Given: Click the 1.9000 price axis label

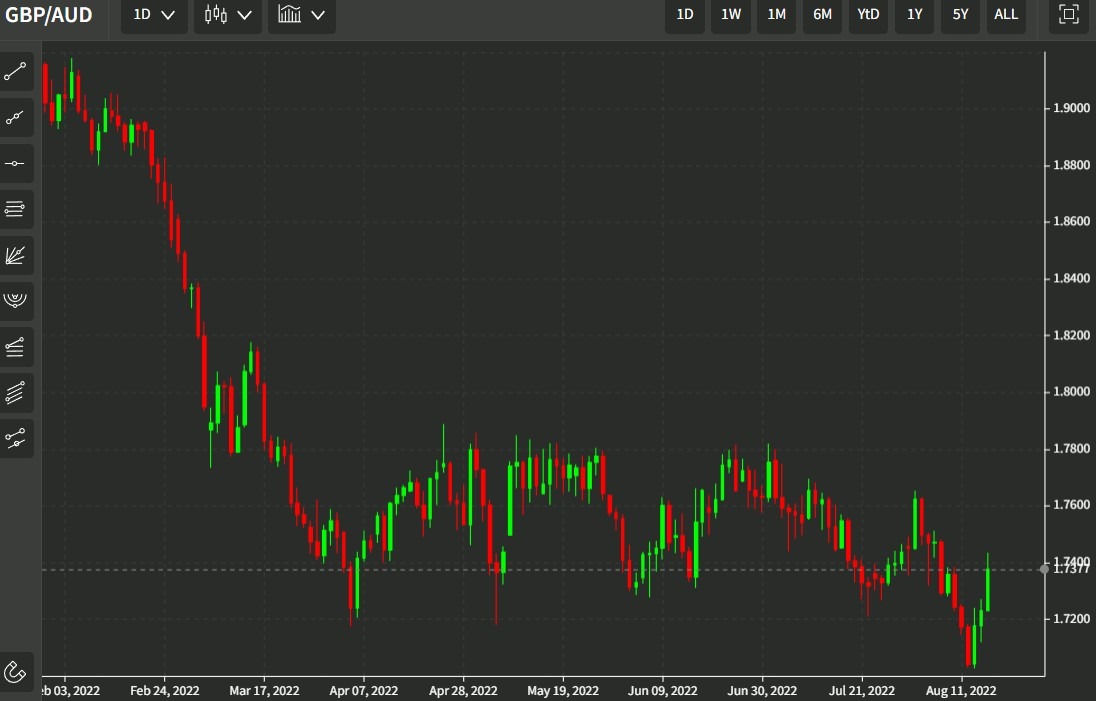Looking at the screenshot, I should pyautogui.click(x=1072, y=108).
